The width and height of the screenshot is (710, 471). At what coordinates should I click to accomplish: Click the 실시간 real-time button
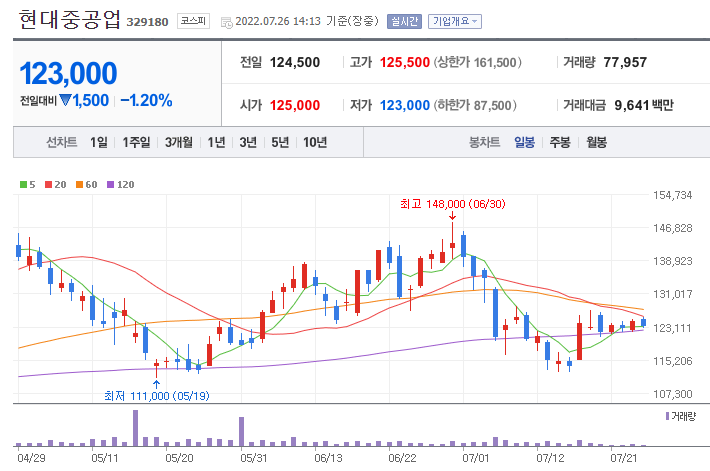404,21
